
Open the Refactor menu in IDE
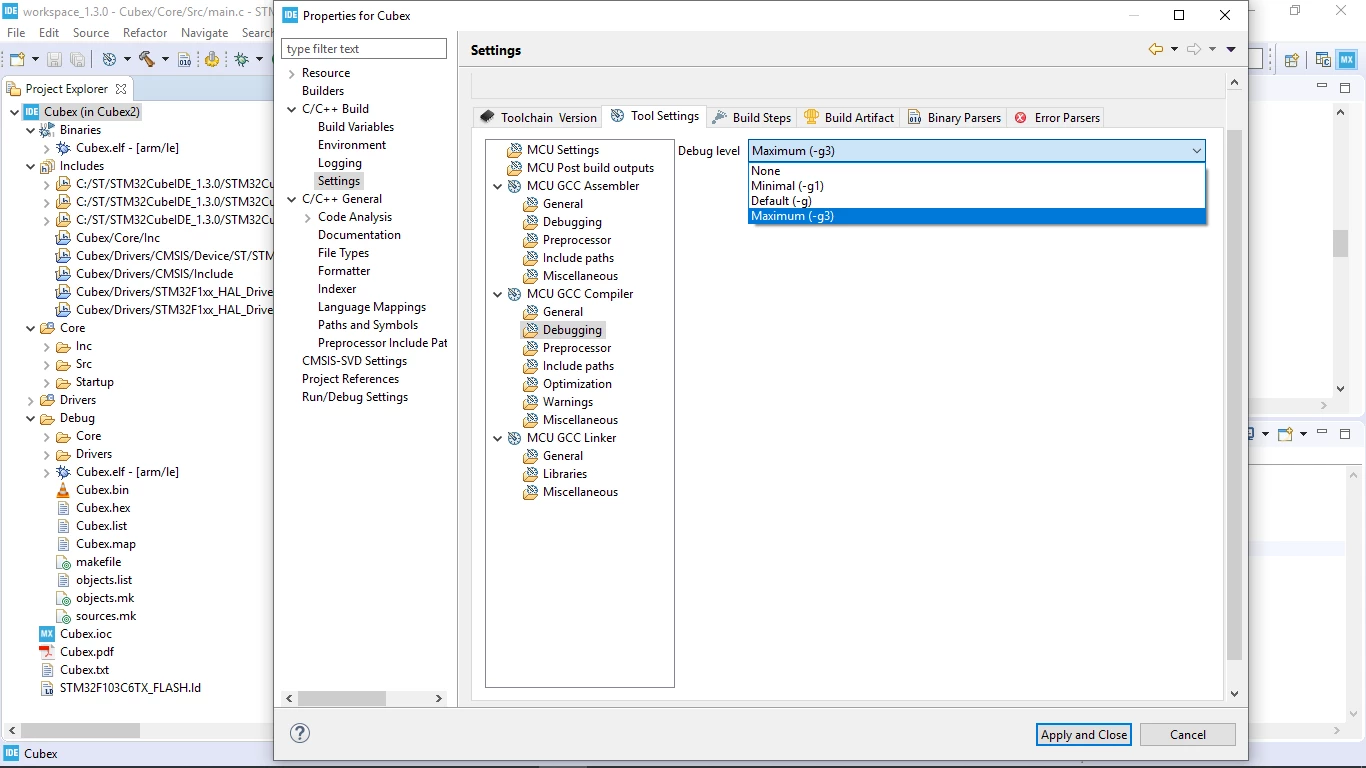[145, 33]
